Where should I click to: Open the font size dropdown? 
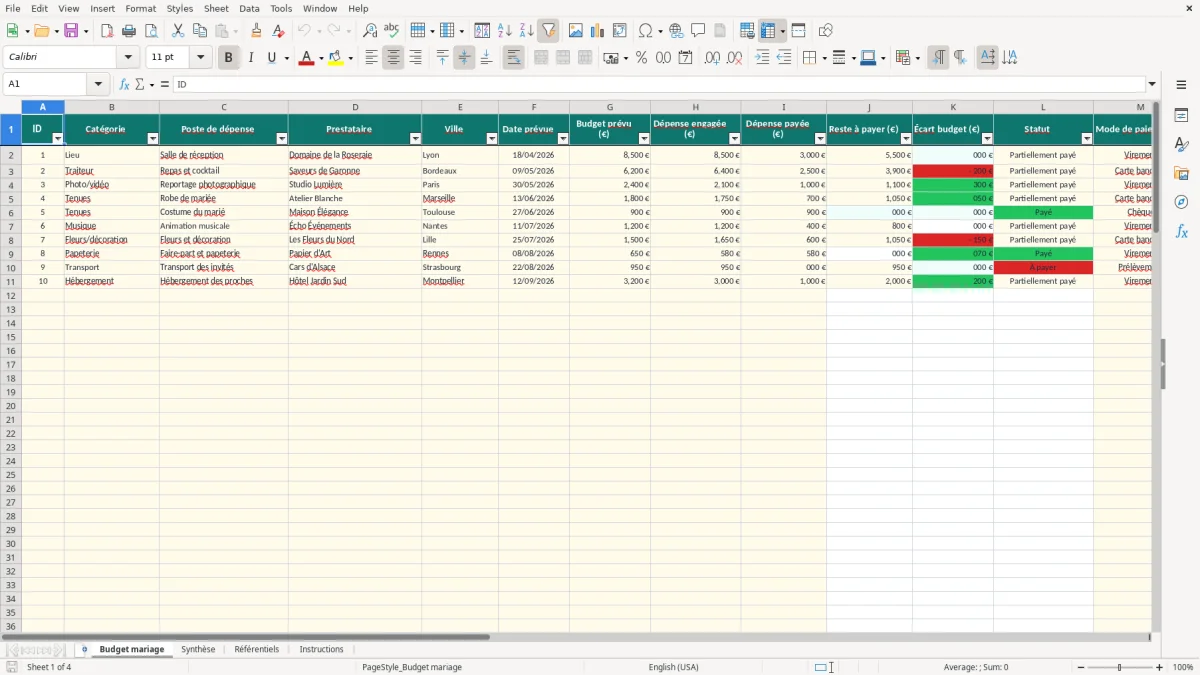coord(200,58)
